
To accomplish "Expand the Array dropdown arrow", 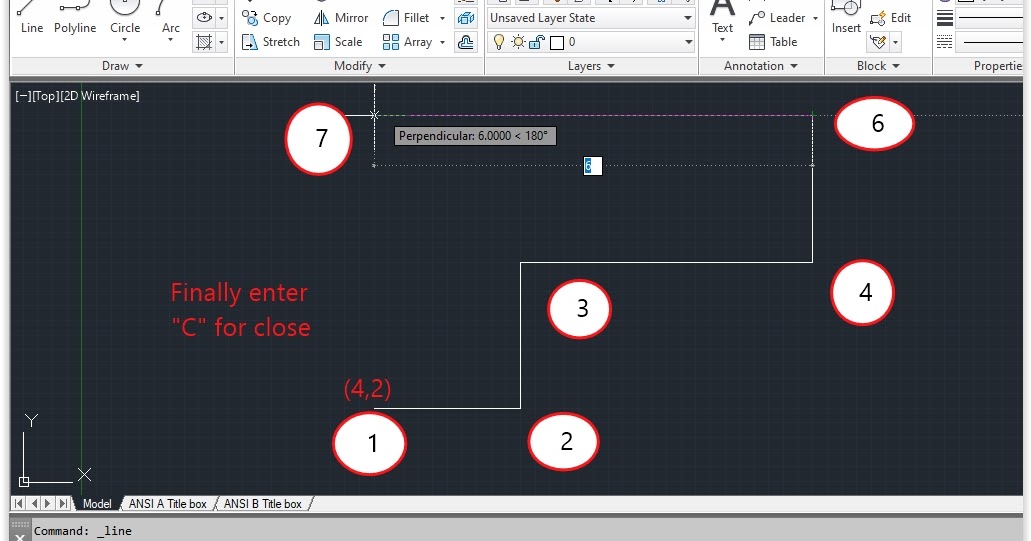I will pyautogui.click(x=442, y=42).
